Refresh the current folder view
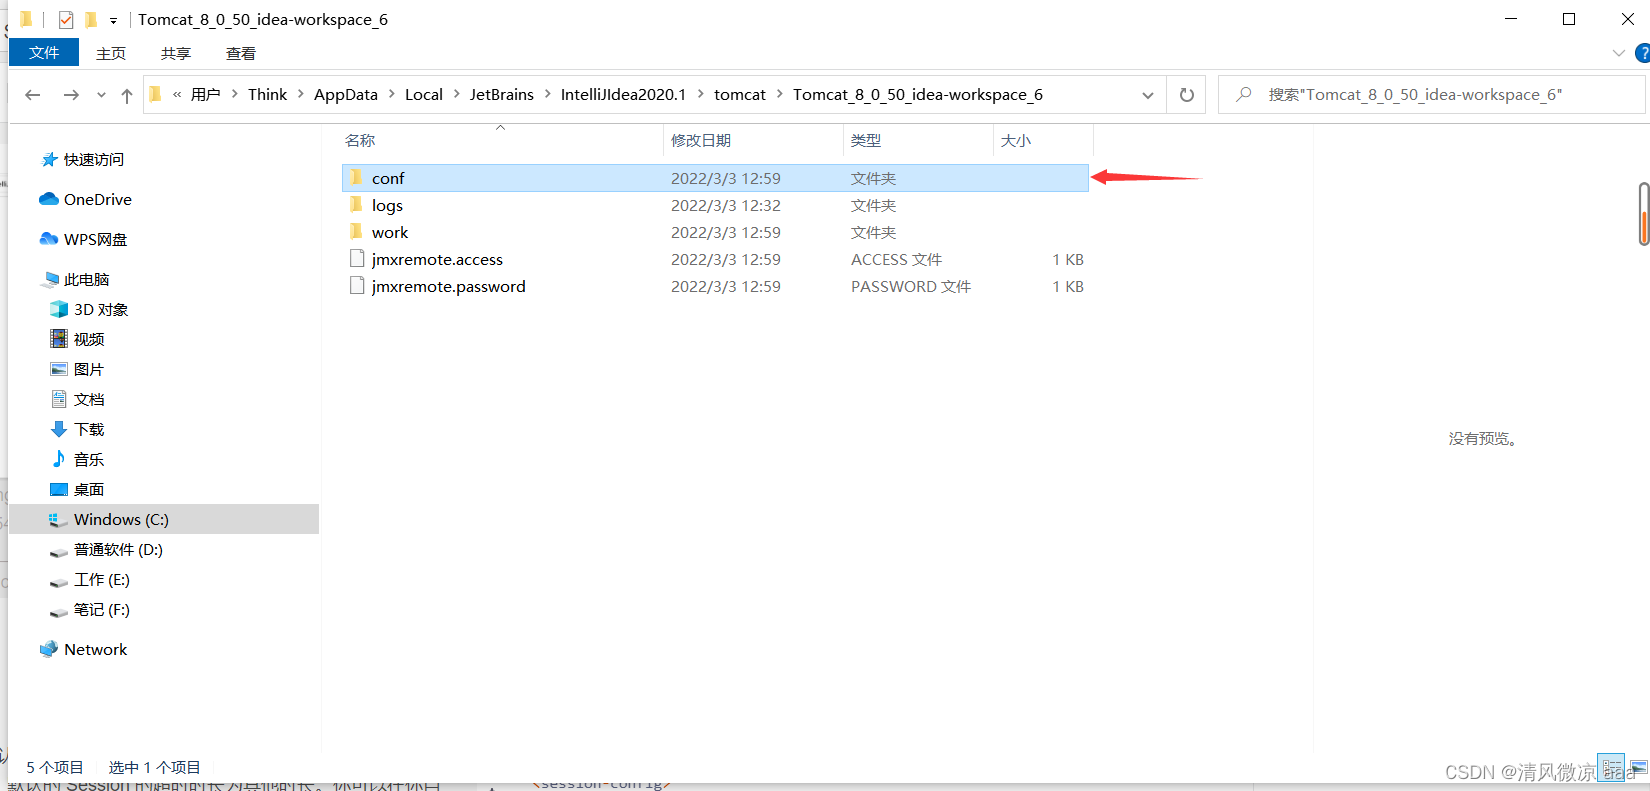This screenshot has width=1650, height=791. click(x=1187, y=95)
